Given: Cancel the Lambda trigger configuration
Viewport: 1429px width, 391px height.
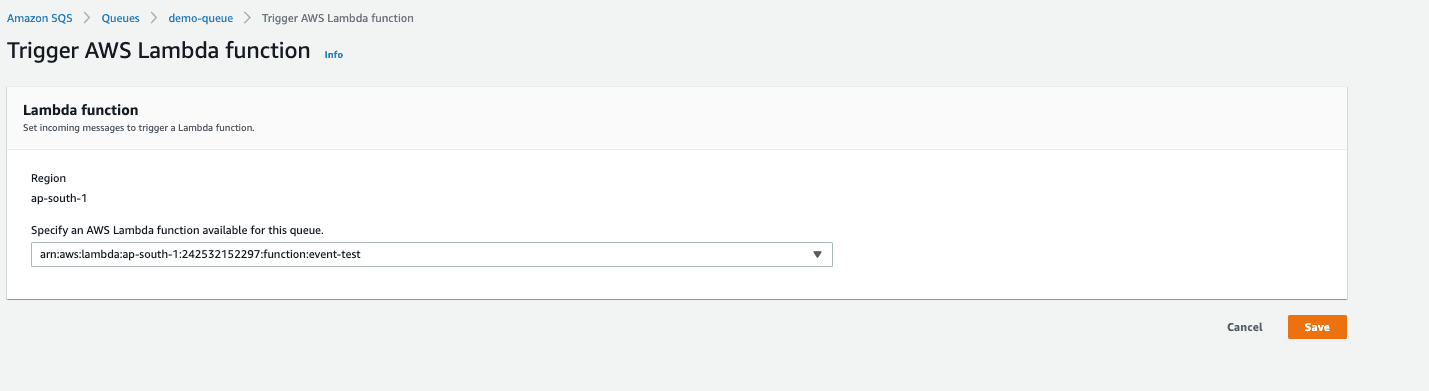Looking at the screenshot, I should tap(1244, 327).
